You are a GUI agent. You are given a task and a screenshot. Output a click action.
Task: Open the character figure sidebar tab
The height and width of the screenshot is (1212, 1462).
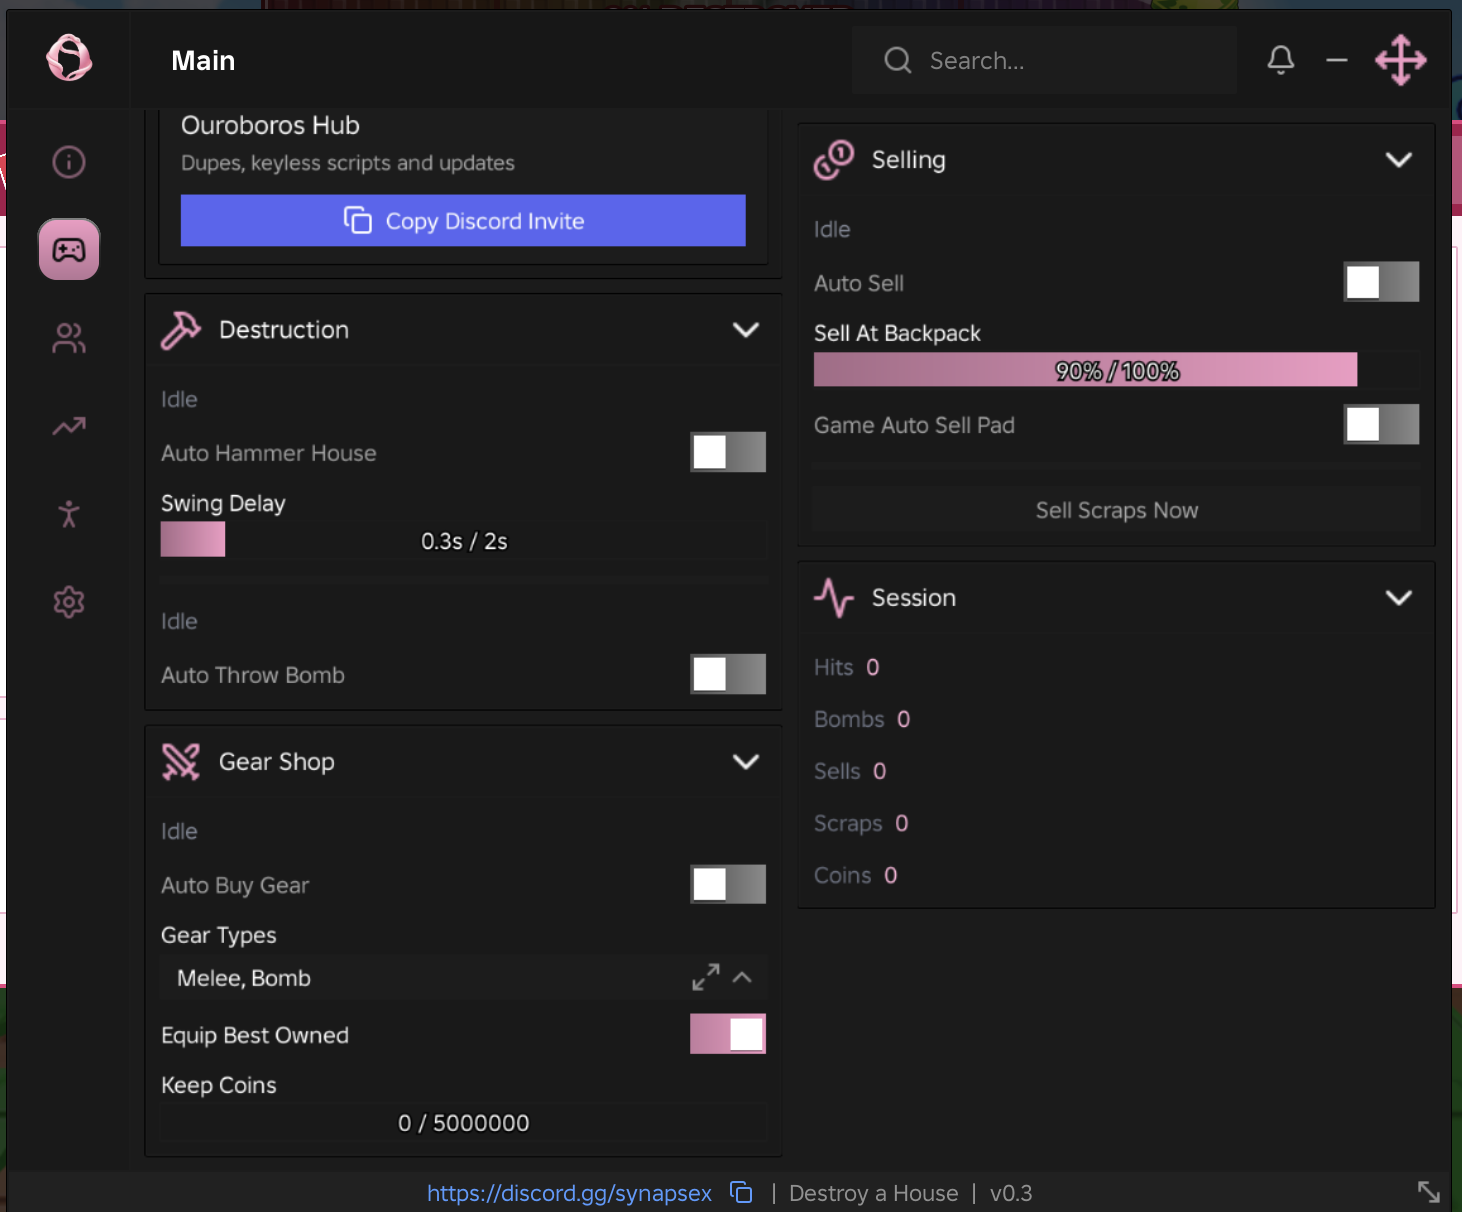pos(69,514)
